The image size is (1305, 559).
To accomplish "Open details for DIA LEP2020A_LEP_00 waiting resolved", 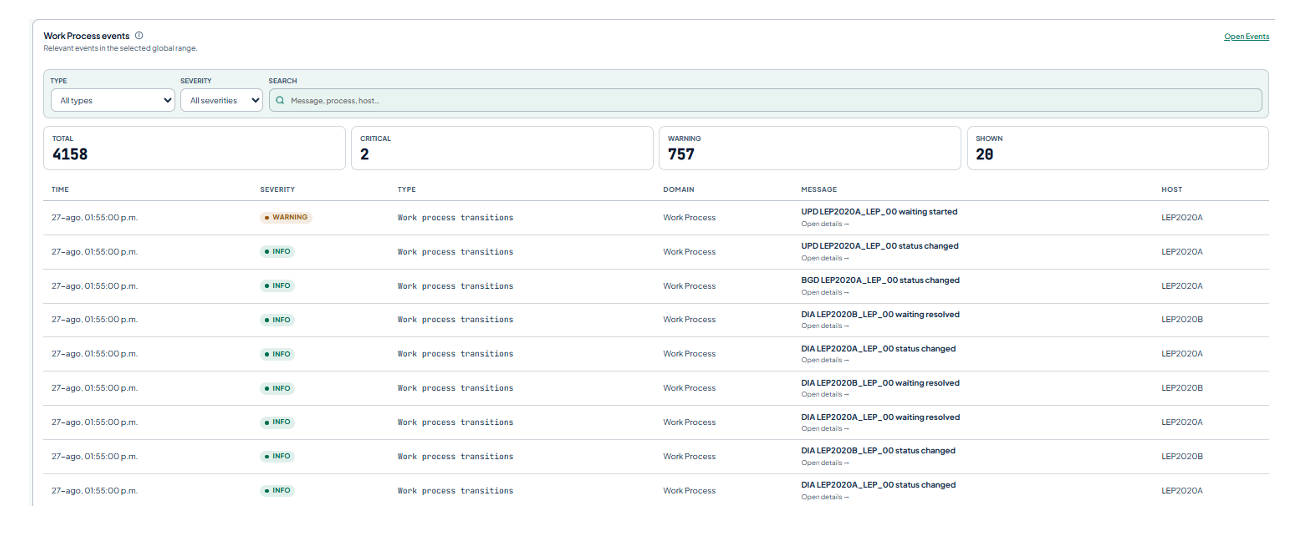I will pos(825,429).
